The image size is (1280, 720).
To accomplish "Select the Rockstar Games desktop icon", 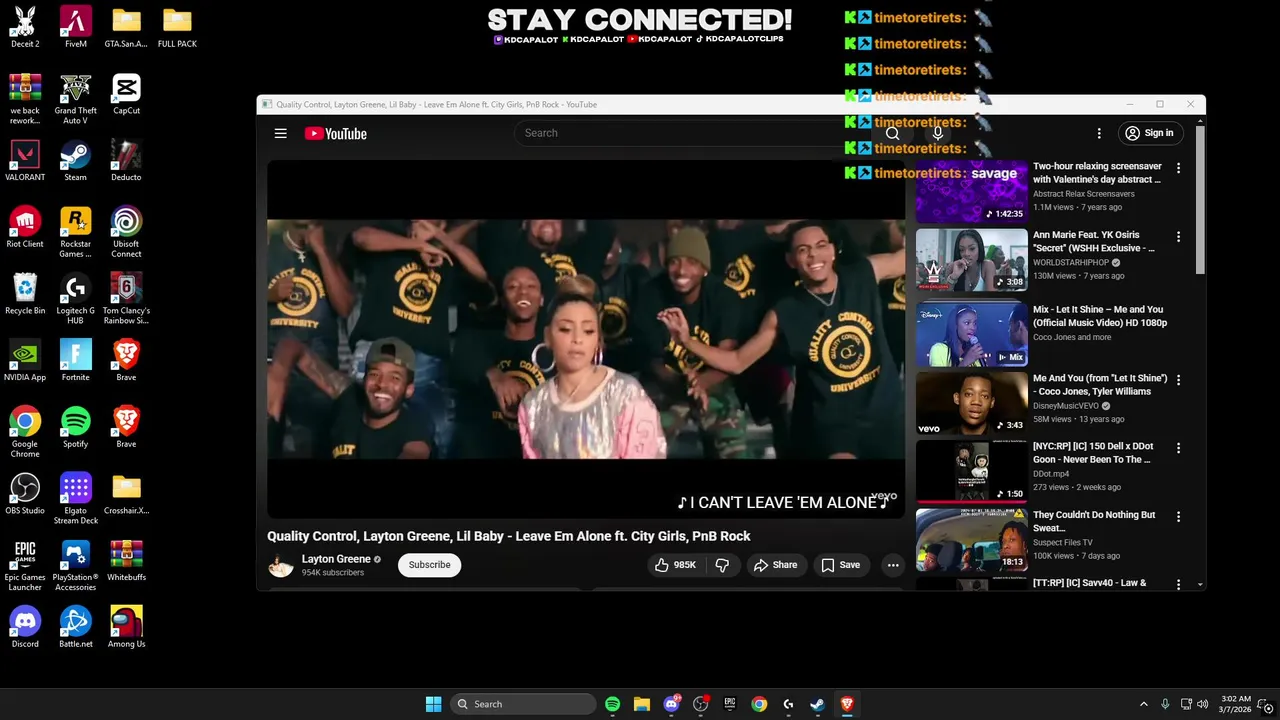I will tap(76, 232).
